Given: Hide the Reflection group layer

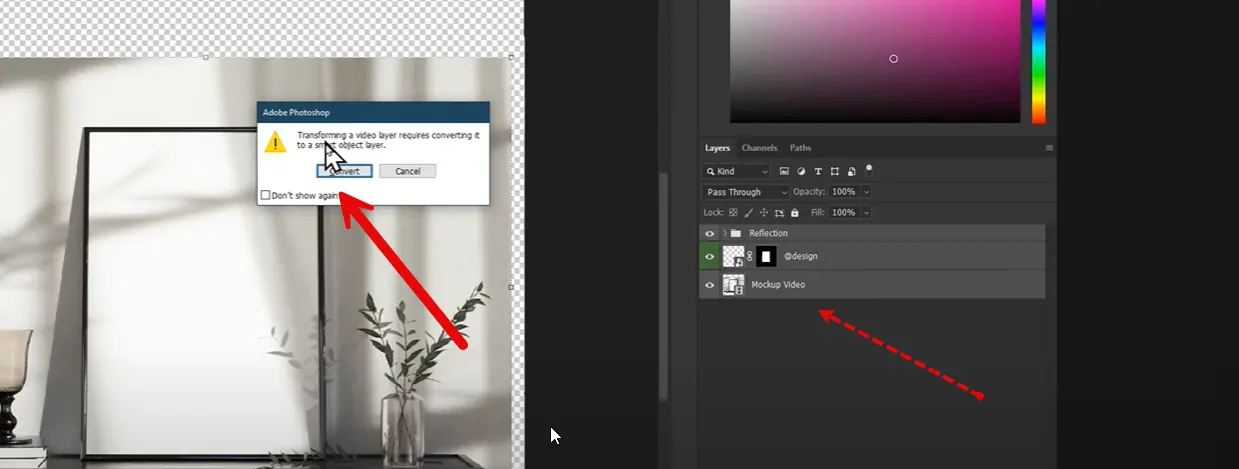Looking at the screenshot, I should [710, 233].
